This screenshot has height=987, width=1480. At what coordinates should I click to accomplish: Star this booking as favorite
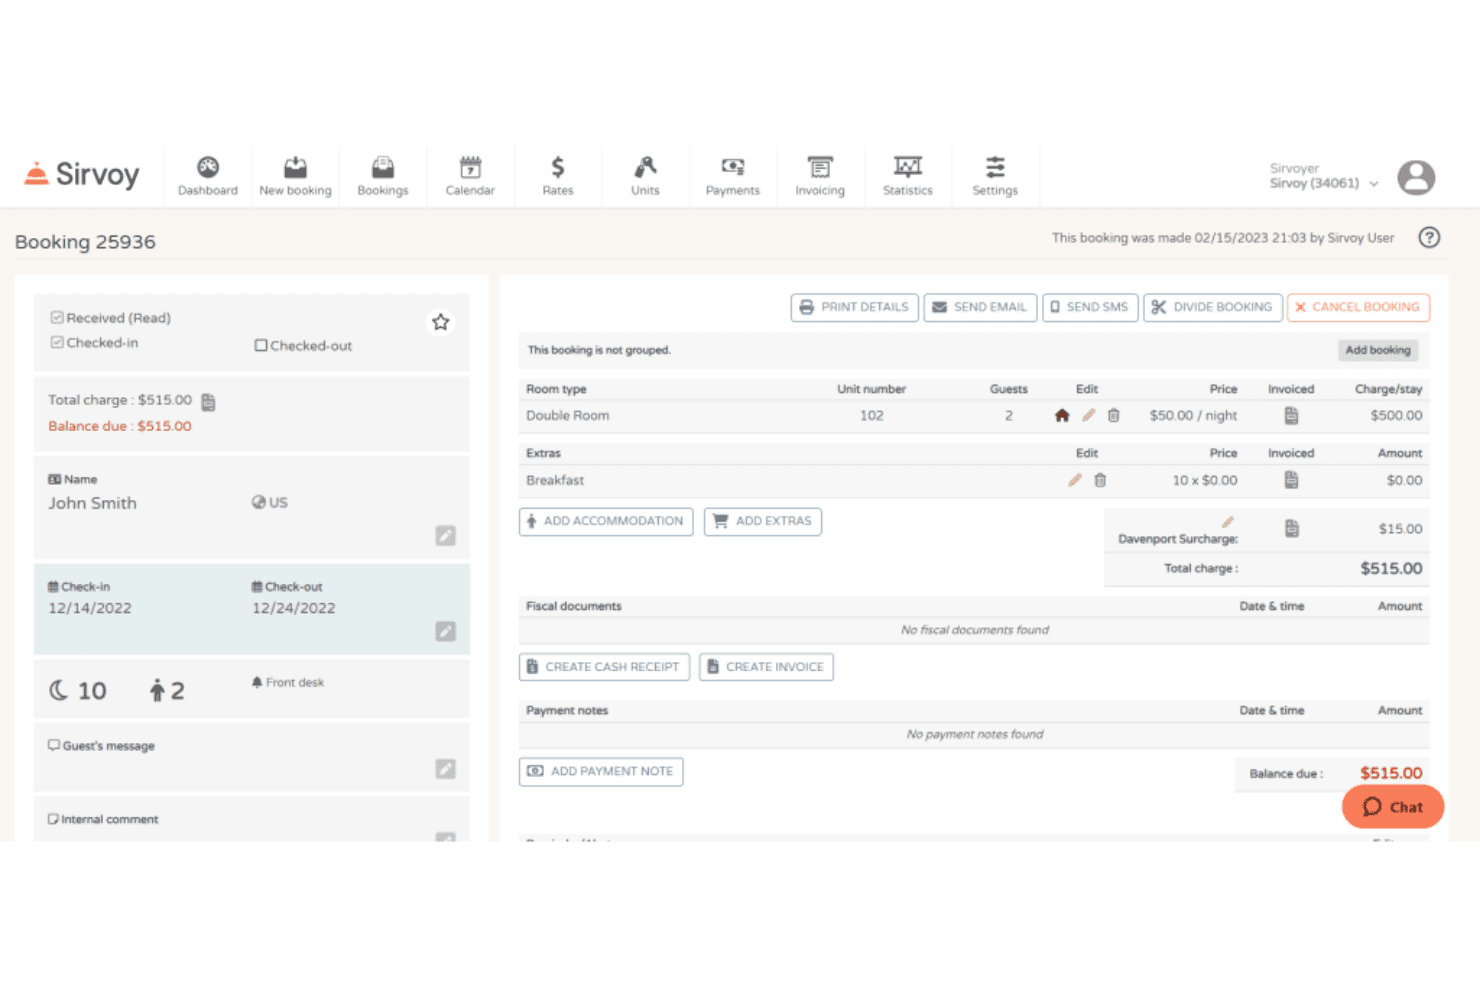pos(440,322)
